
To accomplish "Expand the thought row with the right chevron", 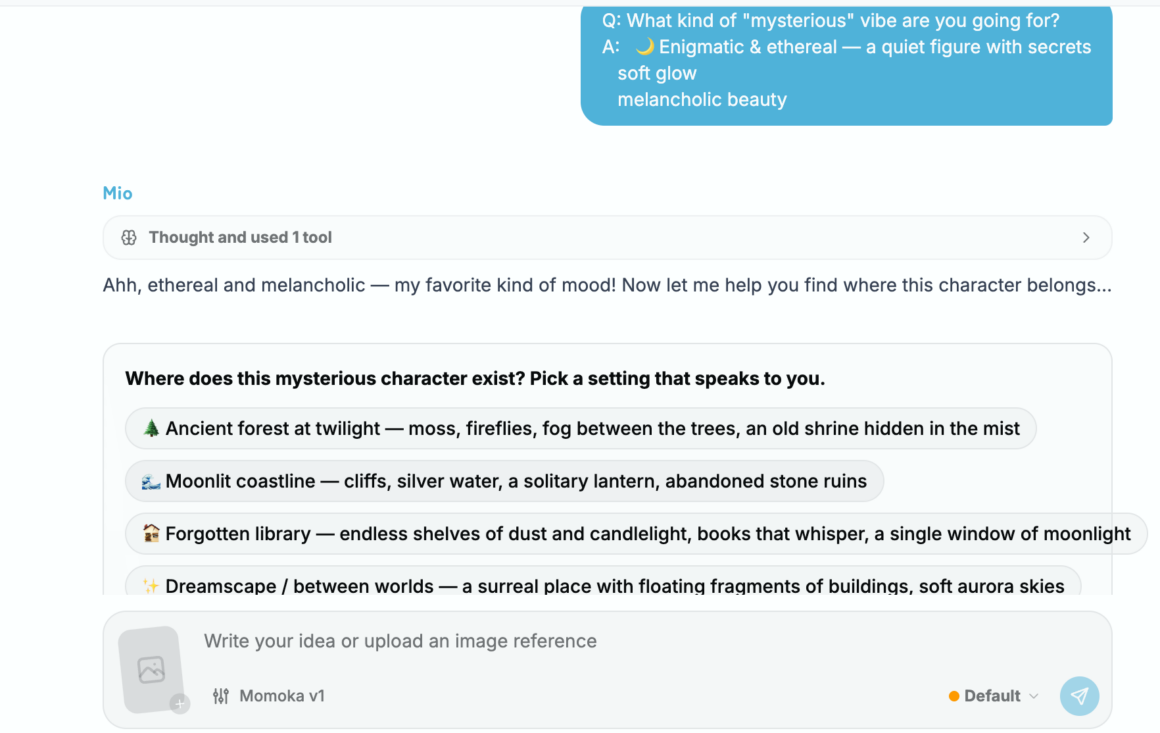I will pyautogui.click(x=1086, y=237).
